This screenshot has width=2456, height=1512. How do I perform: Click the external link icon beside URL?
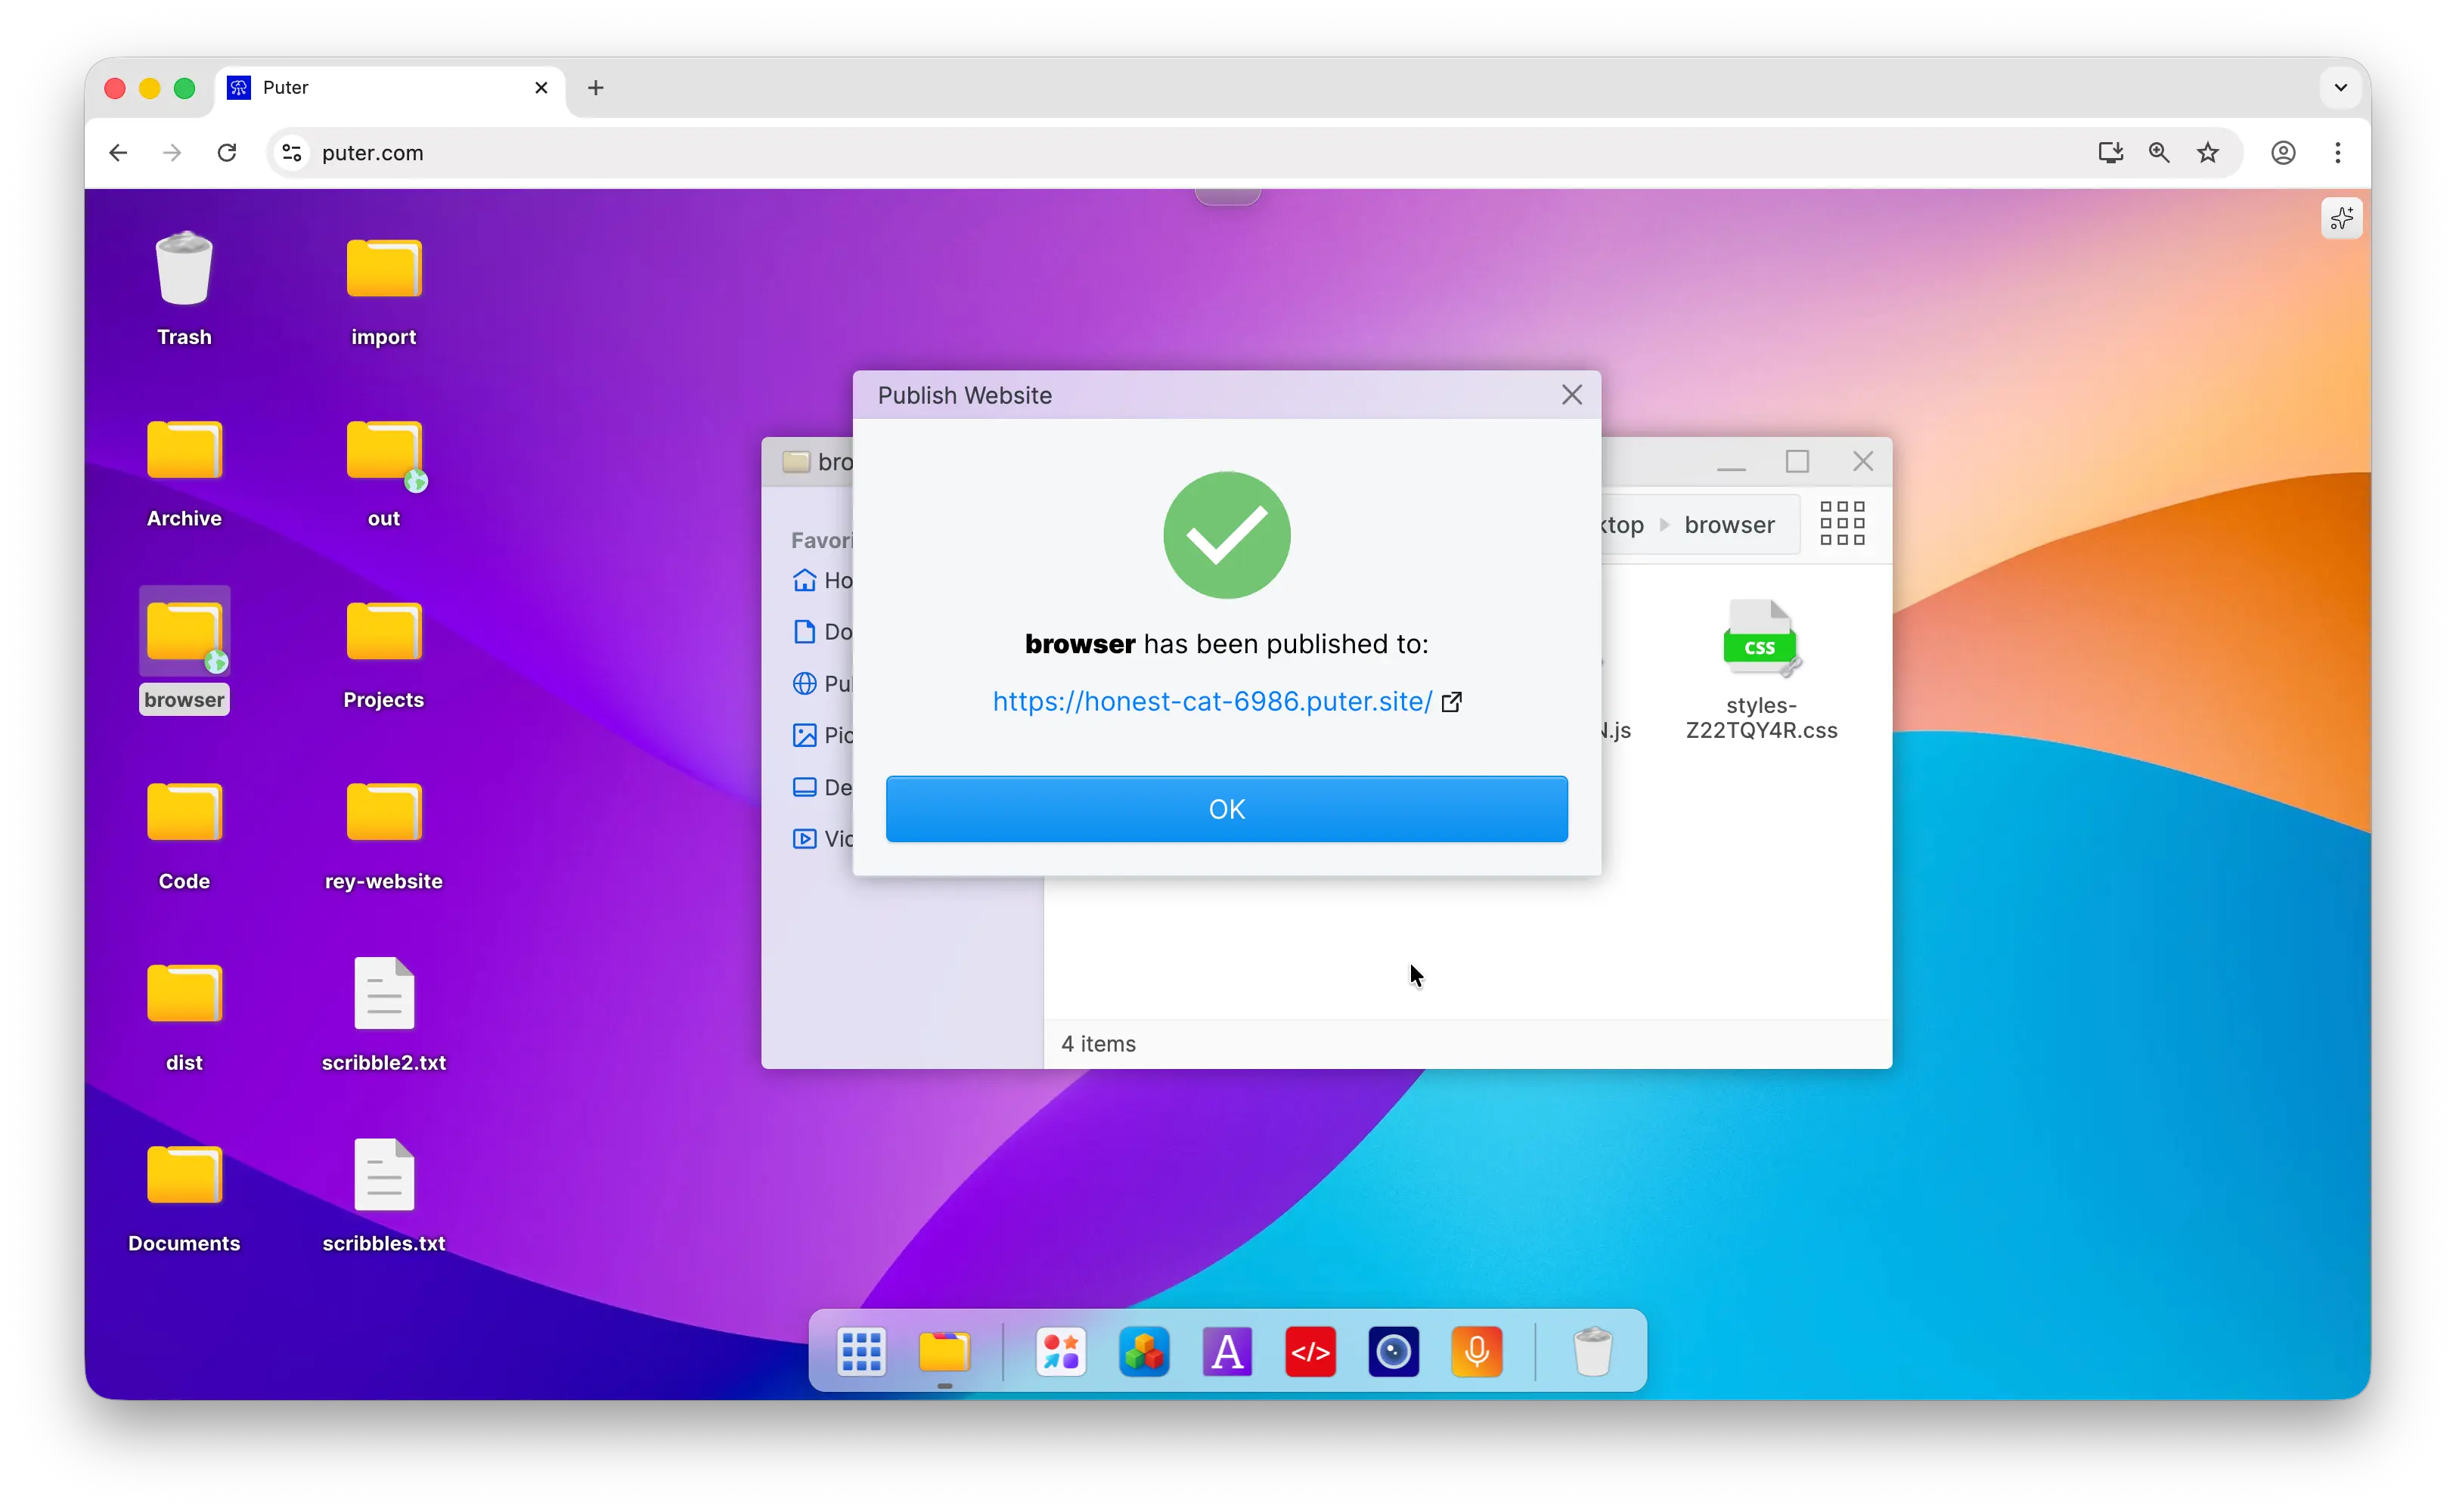click(x=1451, y=702)
